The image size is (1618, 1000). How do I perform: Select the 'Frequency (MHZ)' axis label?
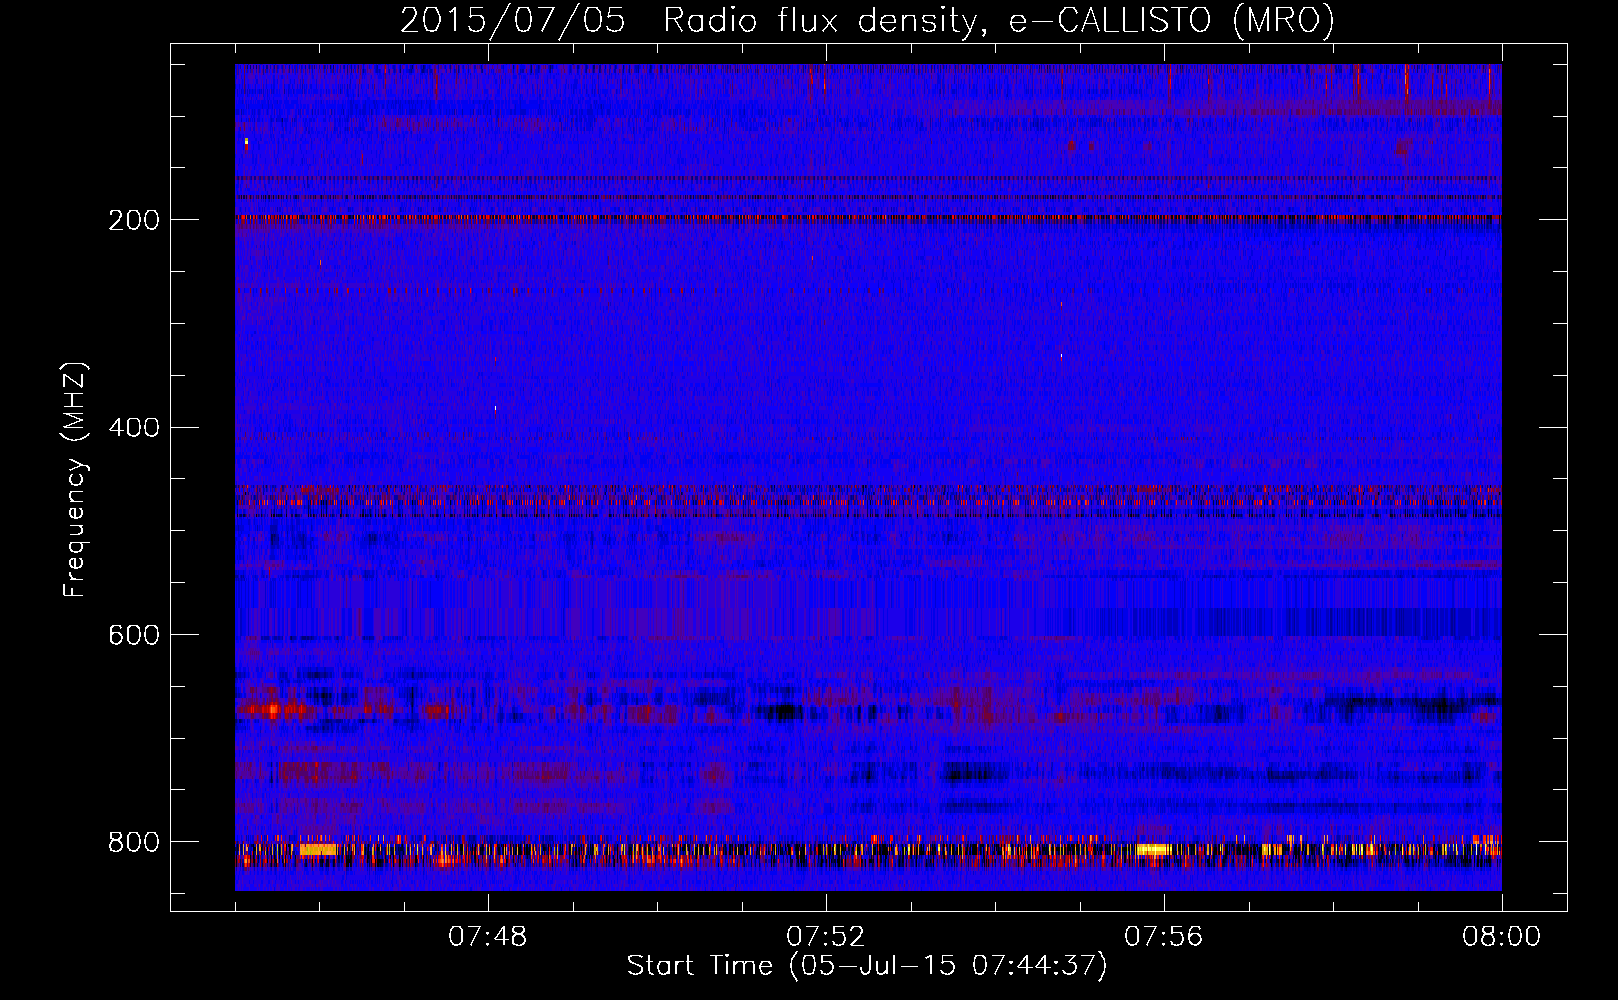[75, 480]
